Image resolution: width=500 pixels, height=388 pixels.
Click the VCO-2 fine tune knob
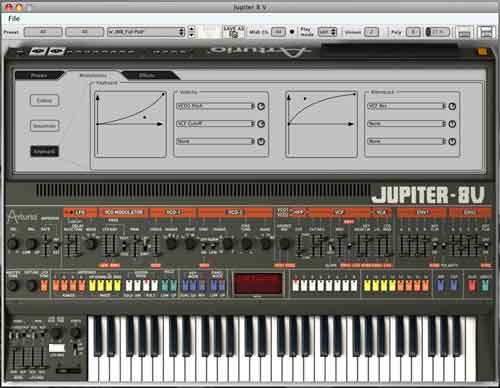click(x=247, y=244)
